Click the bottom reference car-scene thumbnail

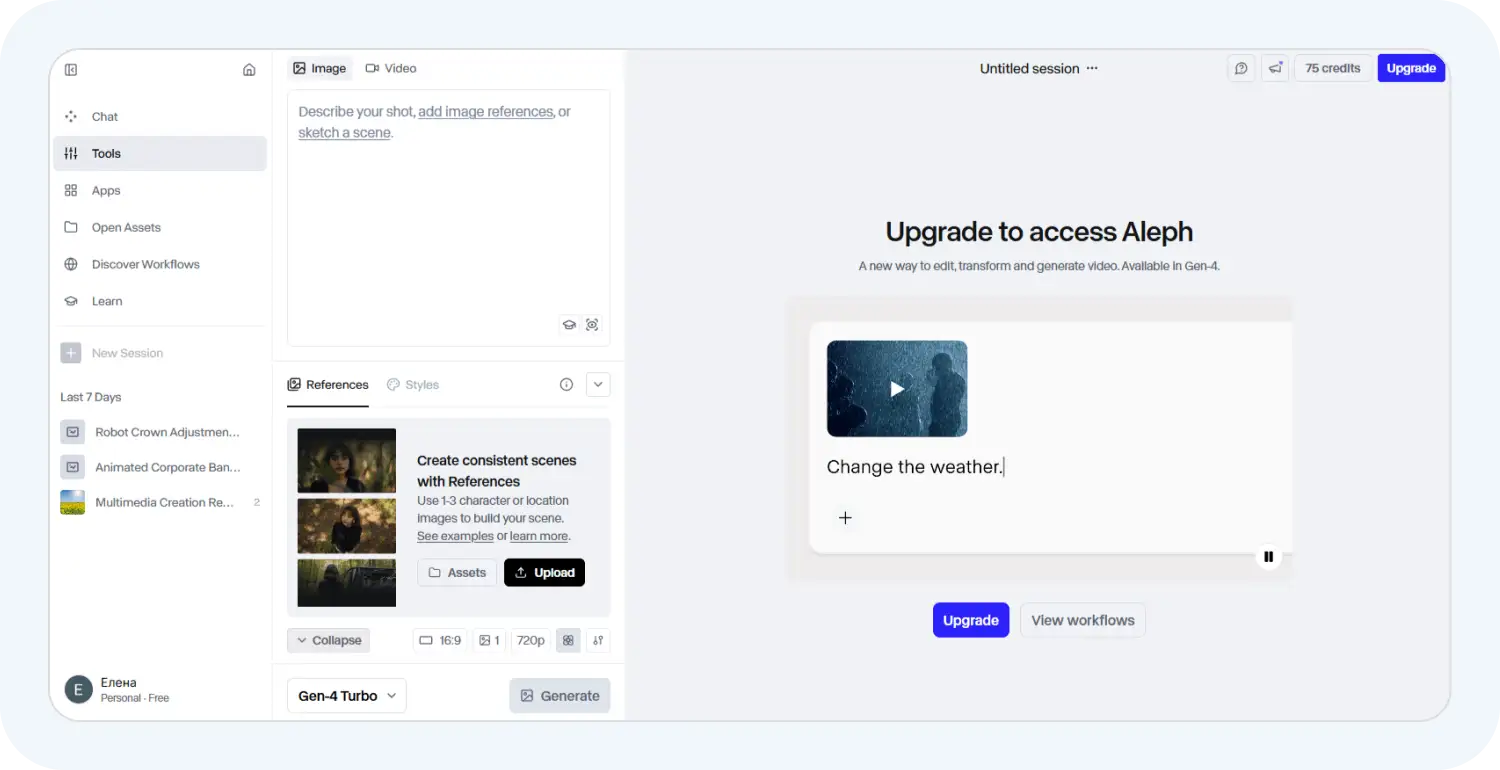pos(347,582)
